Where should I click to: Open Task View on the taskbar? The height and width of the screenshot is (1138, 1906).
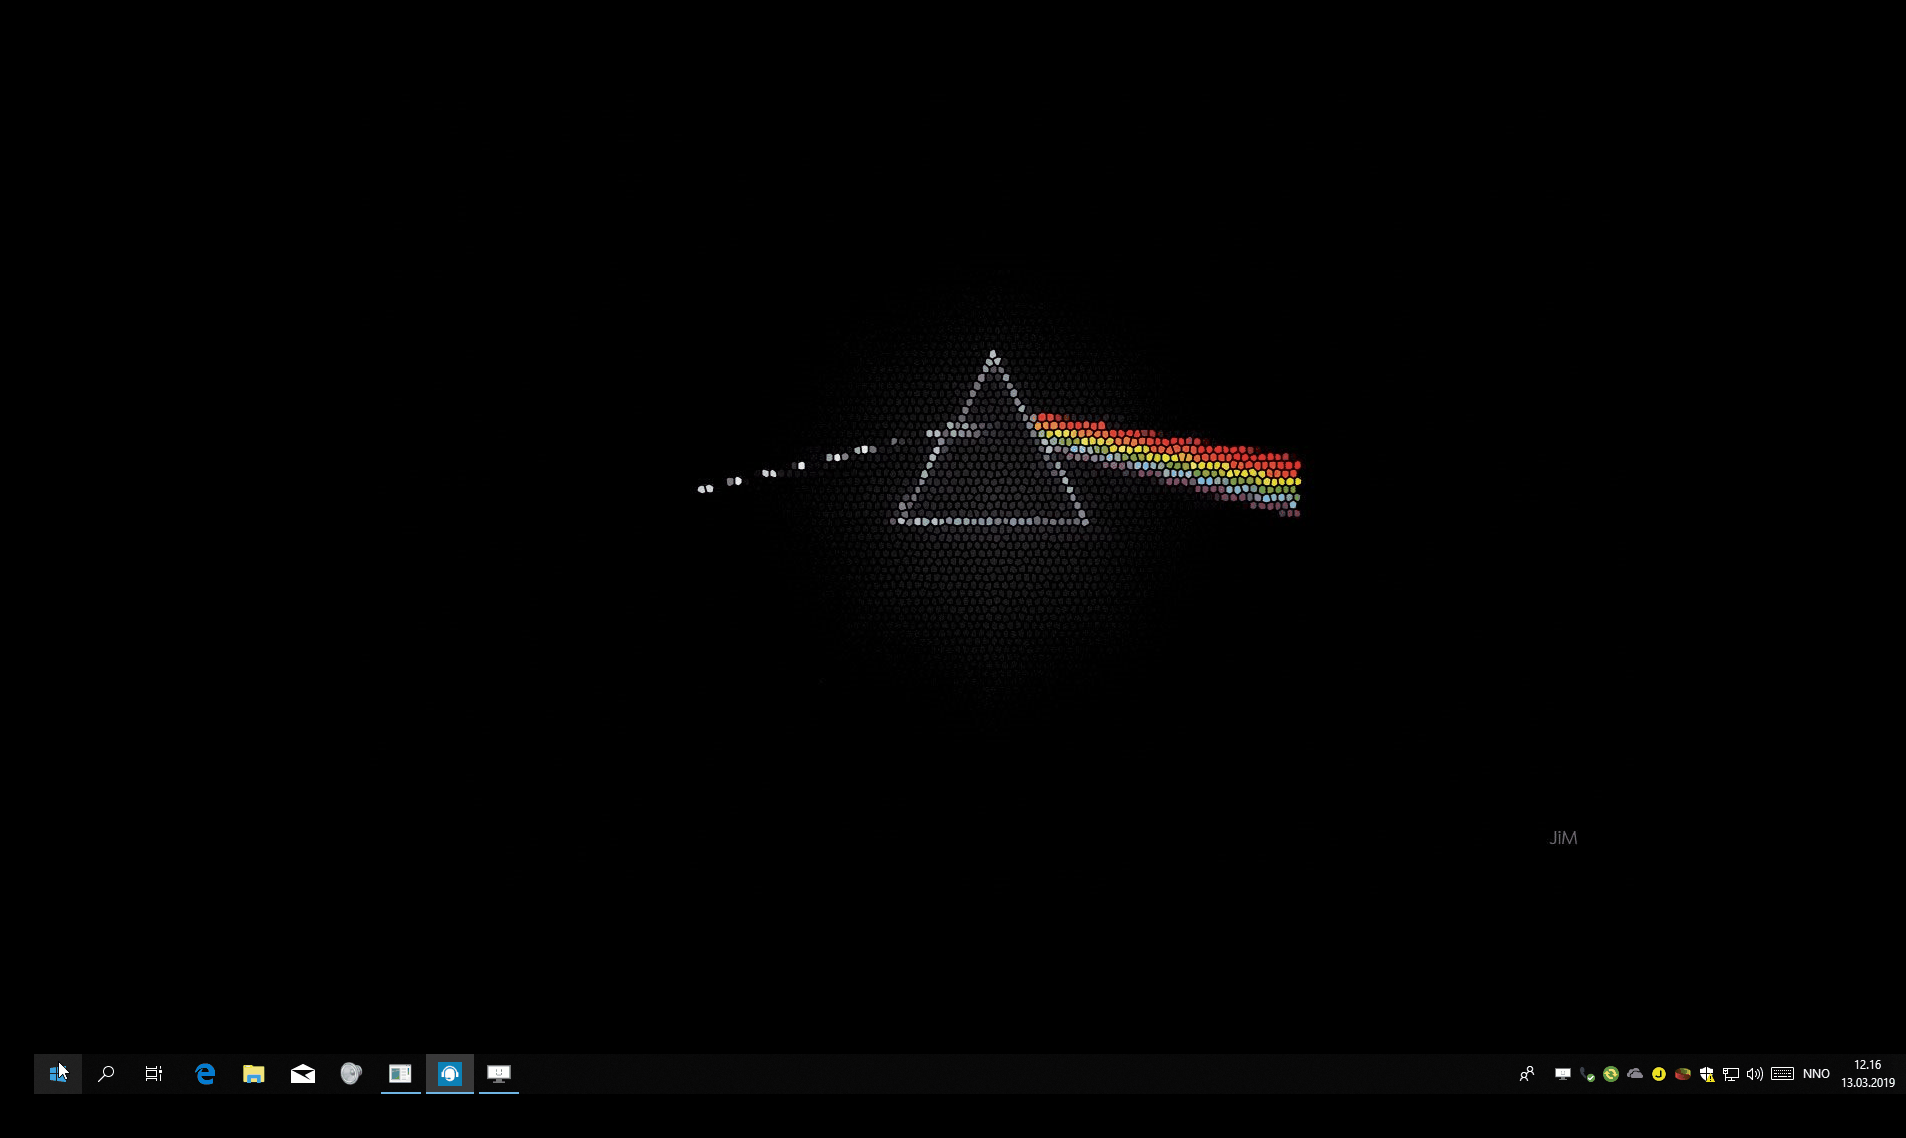click(154, 1074)
